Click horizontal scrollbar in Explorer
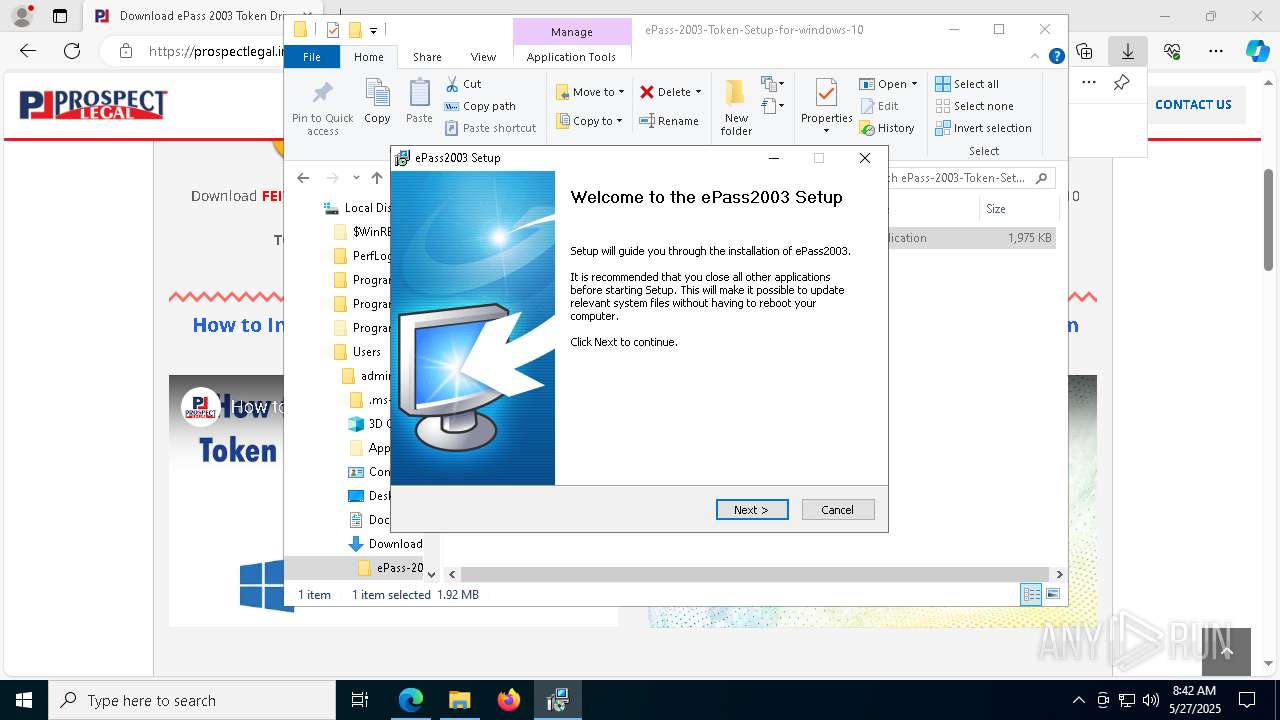1280x720 pixels. point(755,574)
